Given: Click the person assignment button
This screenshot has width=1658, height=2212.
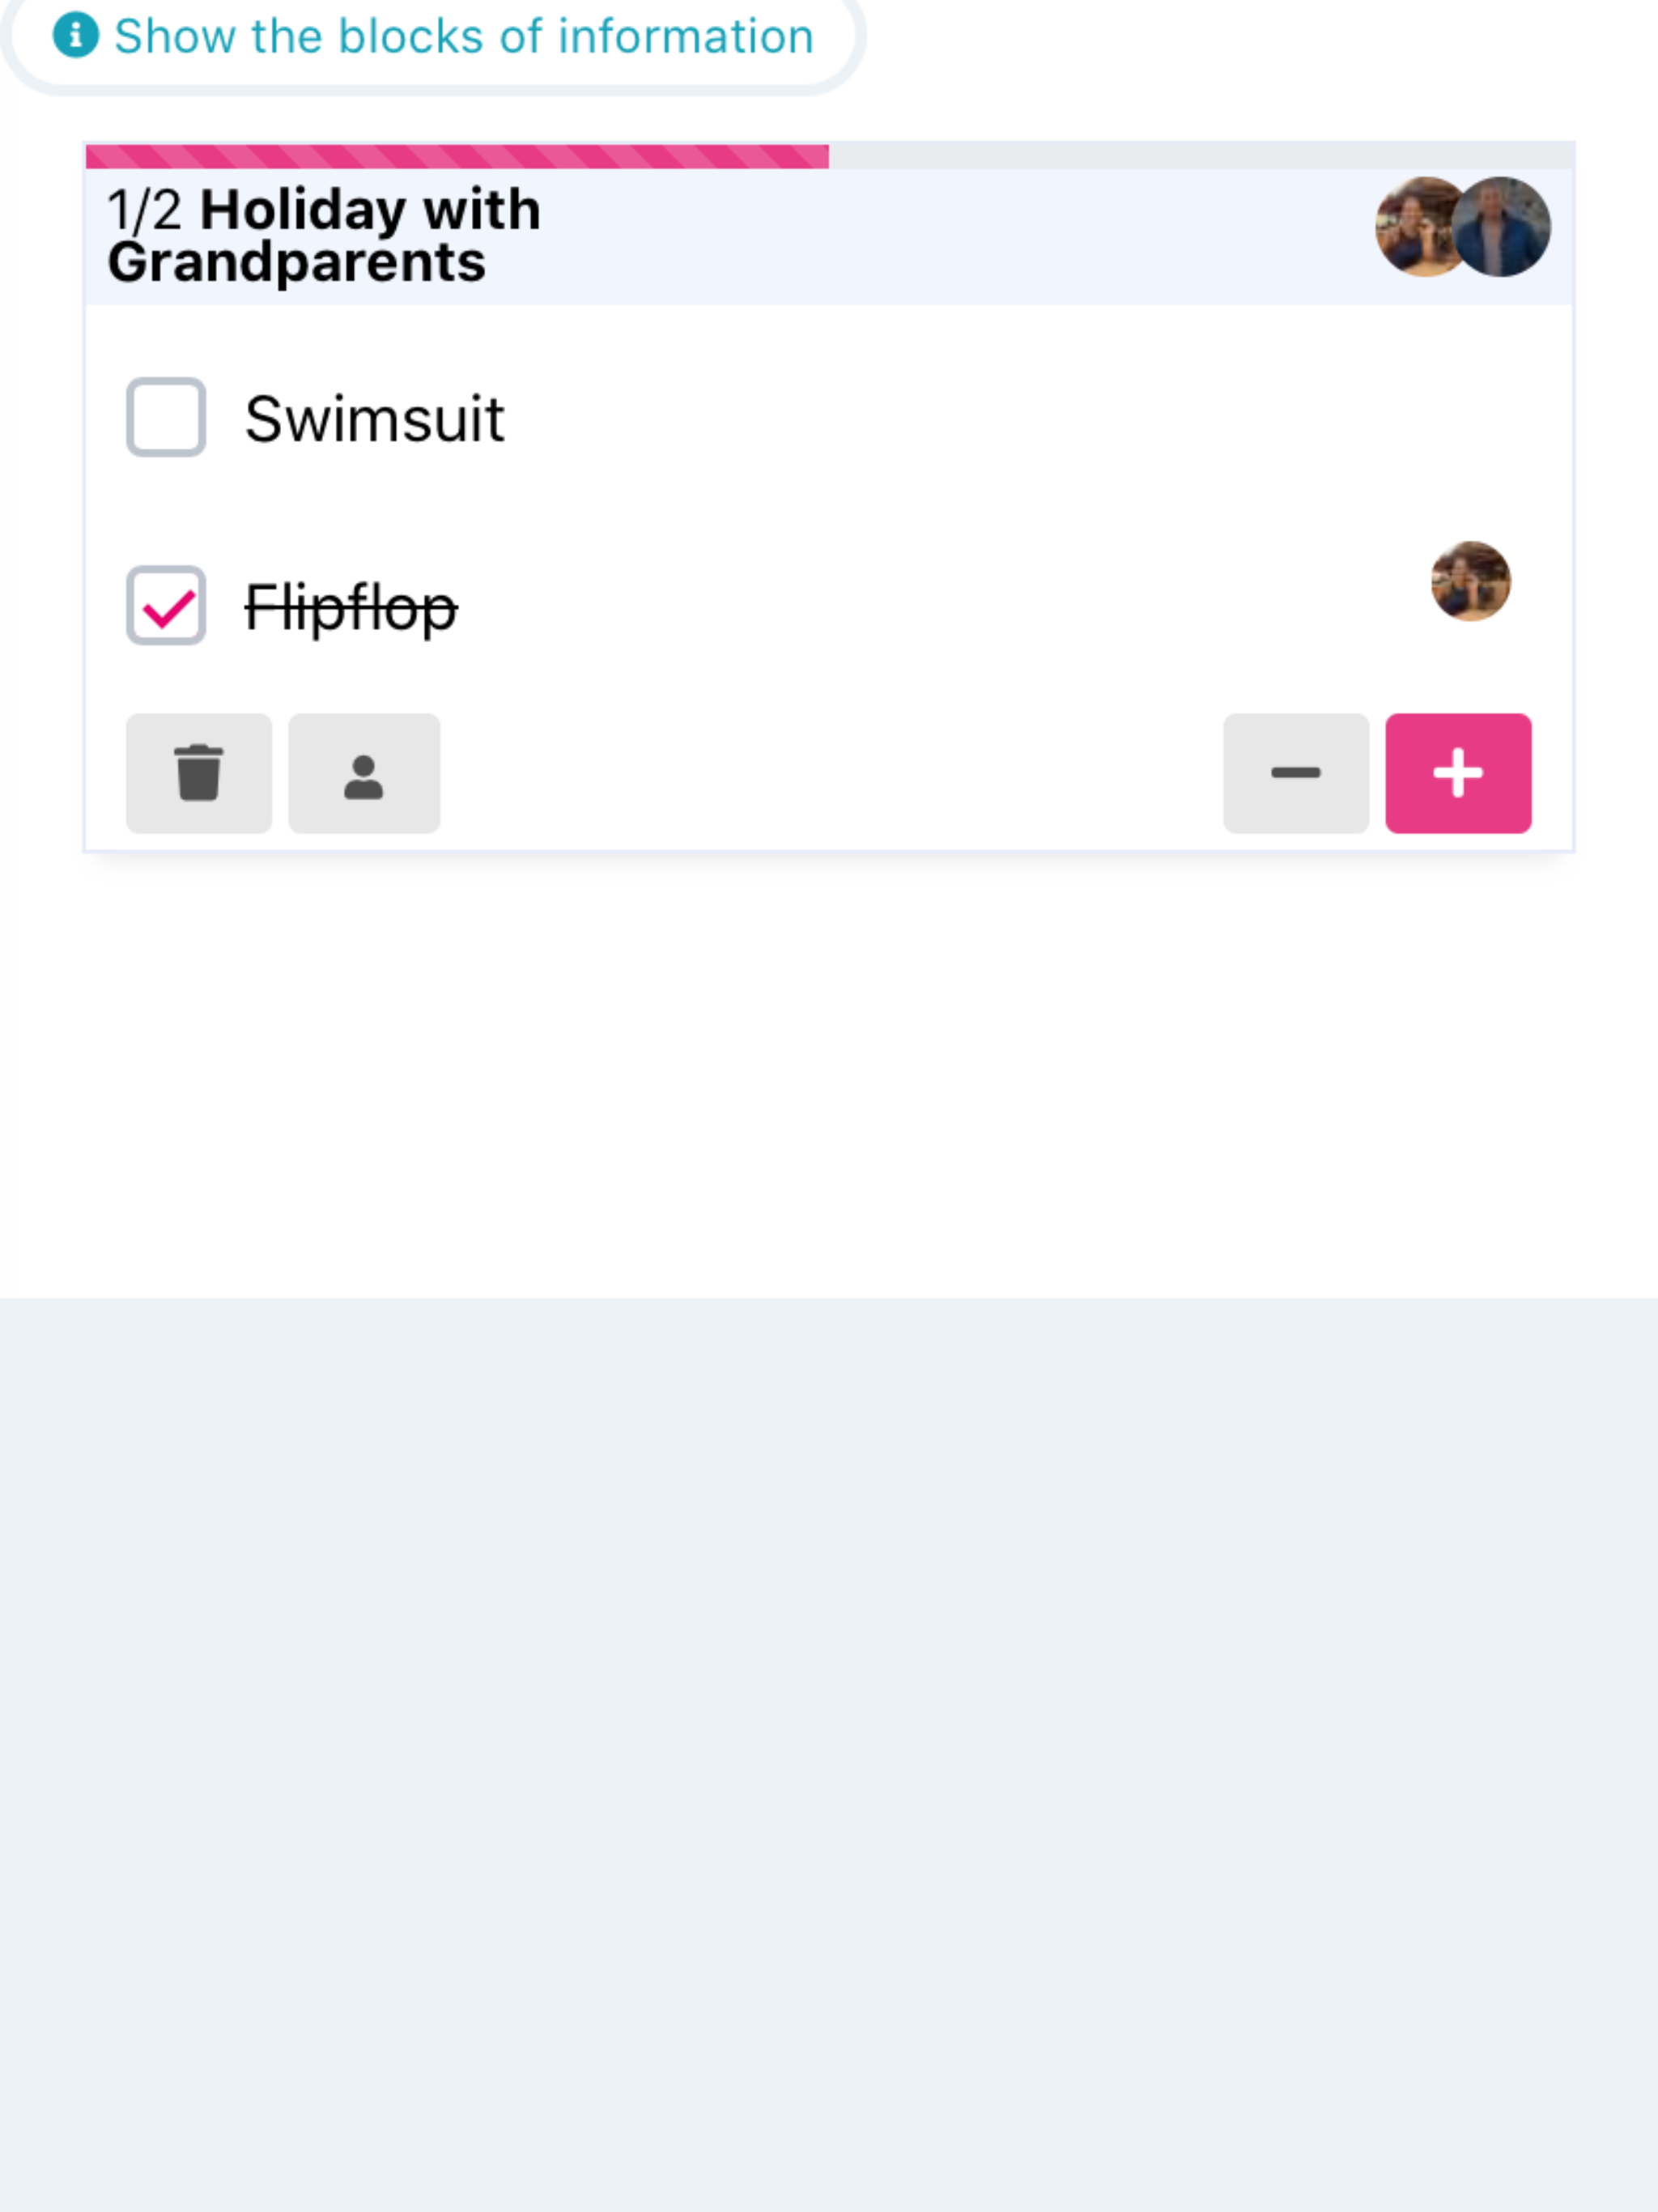Looking at the screenshot, I should (x=363, y=772).
